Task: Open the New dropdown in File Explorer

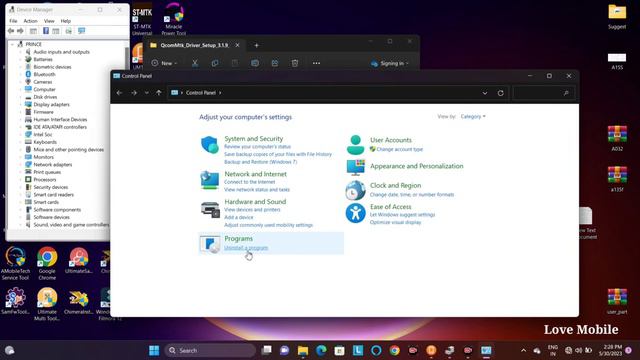Action: [x=164, y=63]
